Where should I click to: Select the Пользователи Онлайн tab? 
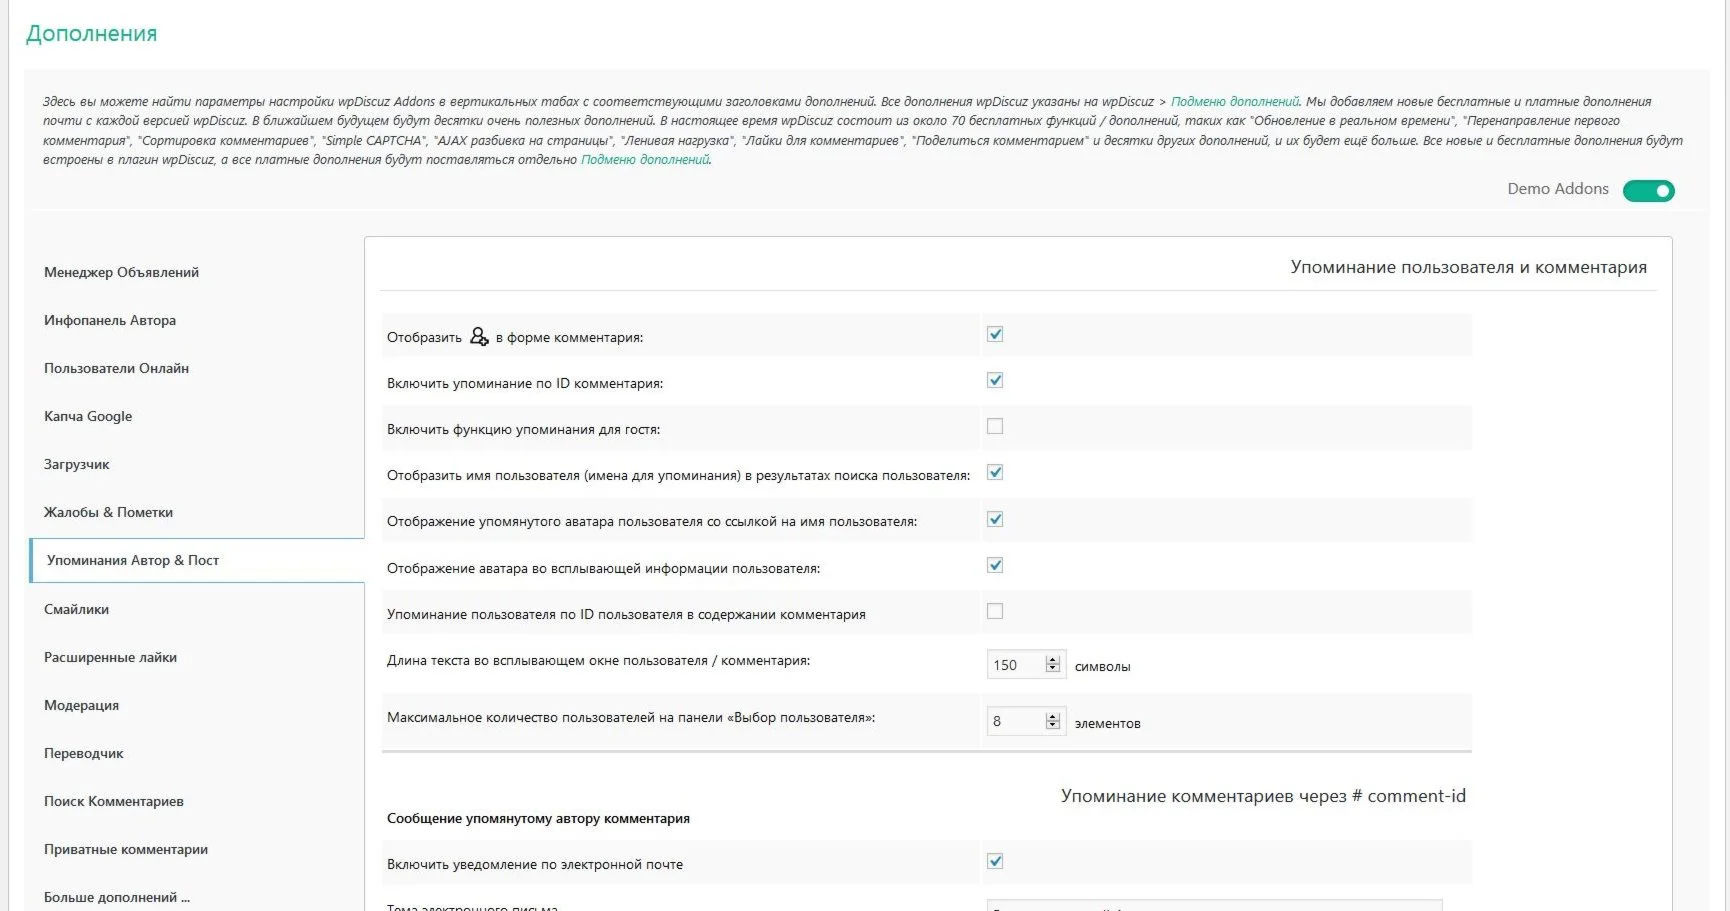pyautogui.click(x=116, y=368)
